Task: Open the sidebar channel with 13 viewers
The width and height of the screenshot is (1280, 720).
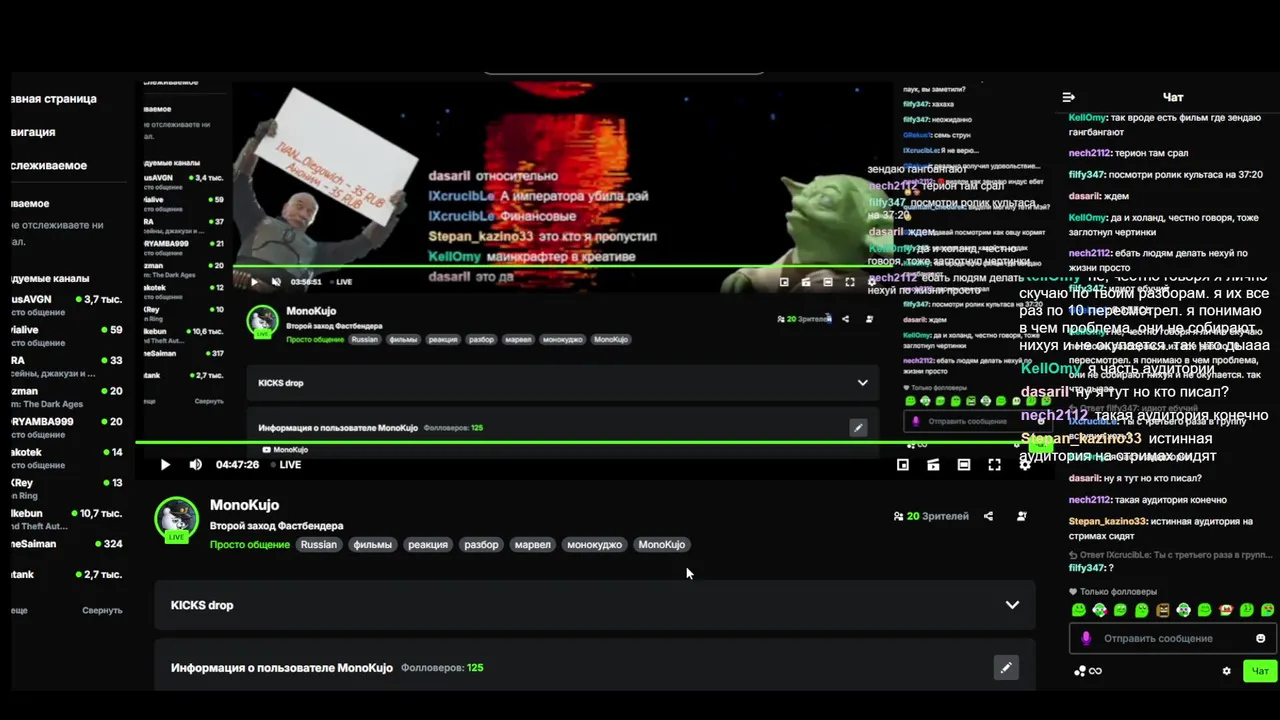Action: (x=67, y=488)
